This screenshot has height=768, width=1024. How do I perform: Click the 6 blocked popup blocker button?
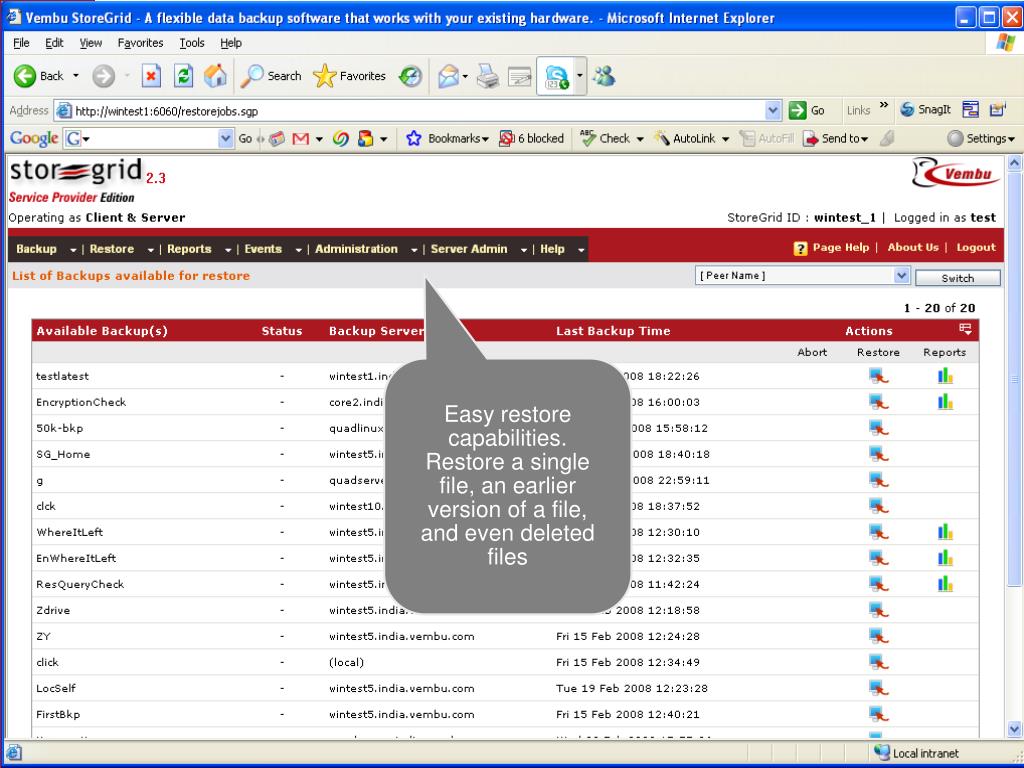pyautogui.click(x=532, y=138)
